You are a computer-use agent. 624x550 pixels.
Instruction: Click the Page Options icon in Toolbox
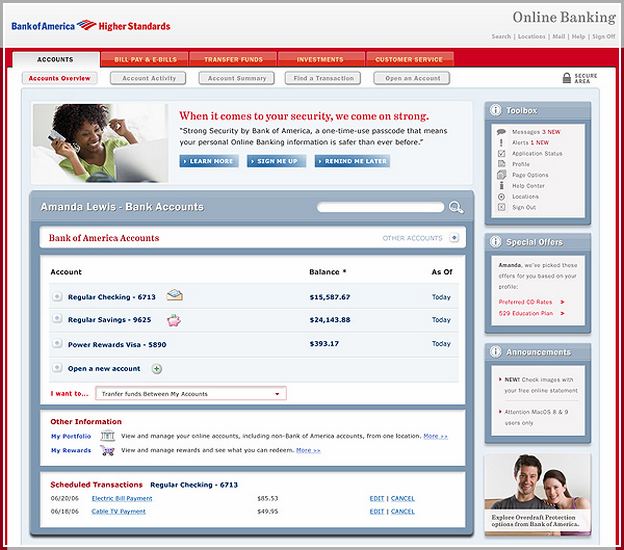501,175
